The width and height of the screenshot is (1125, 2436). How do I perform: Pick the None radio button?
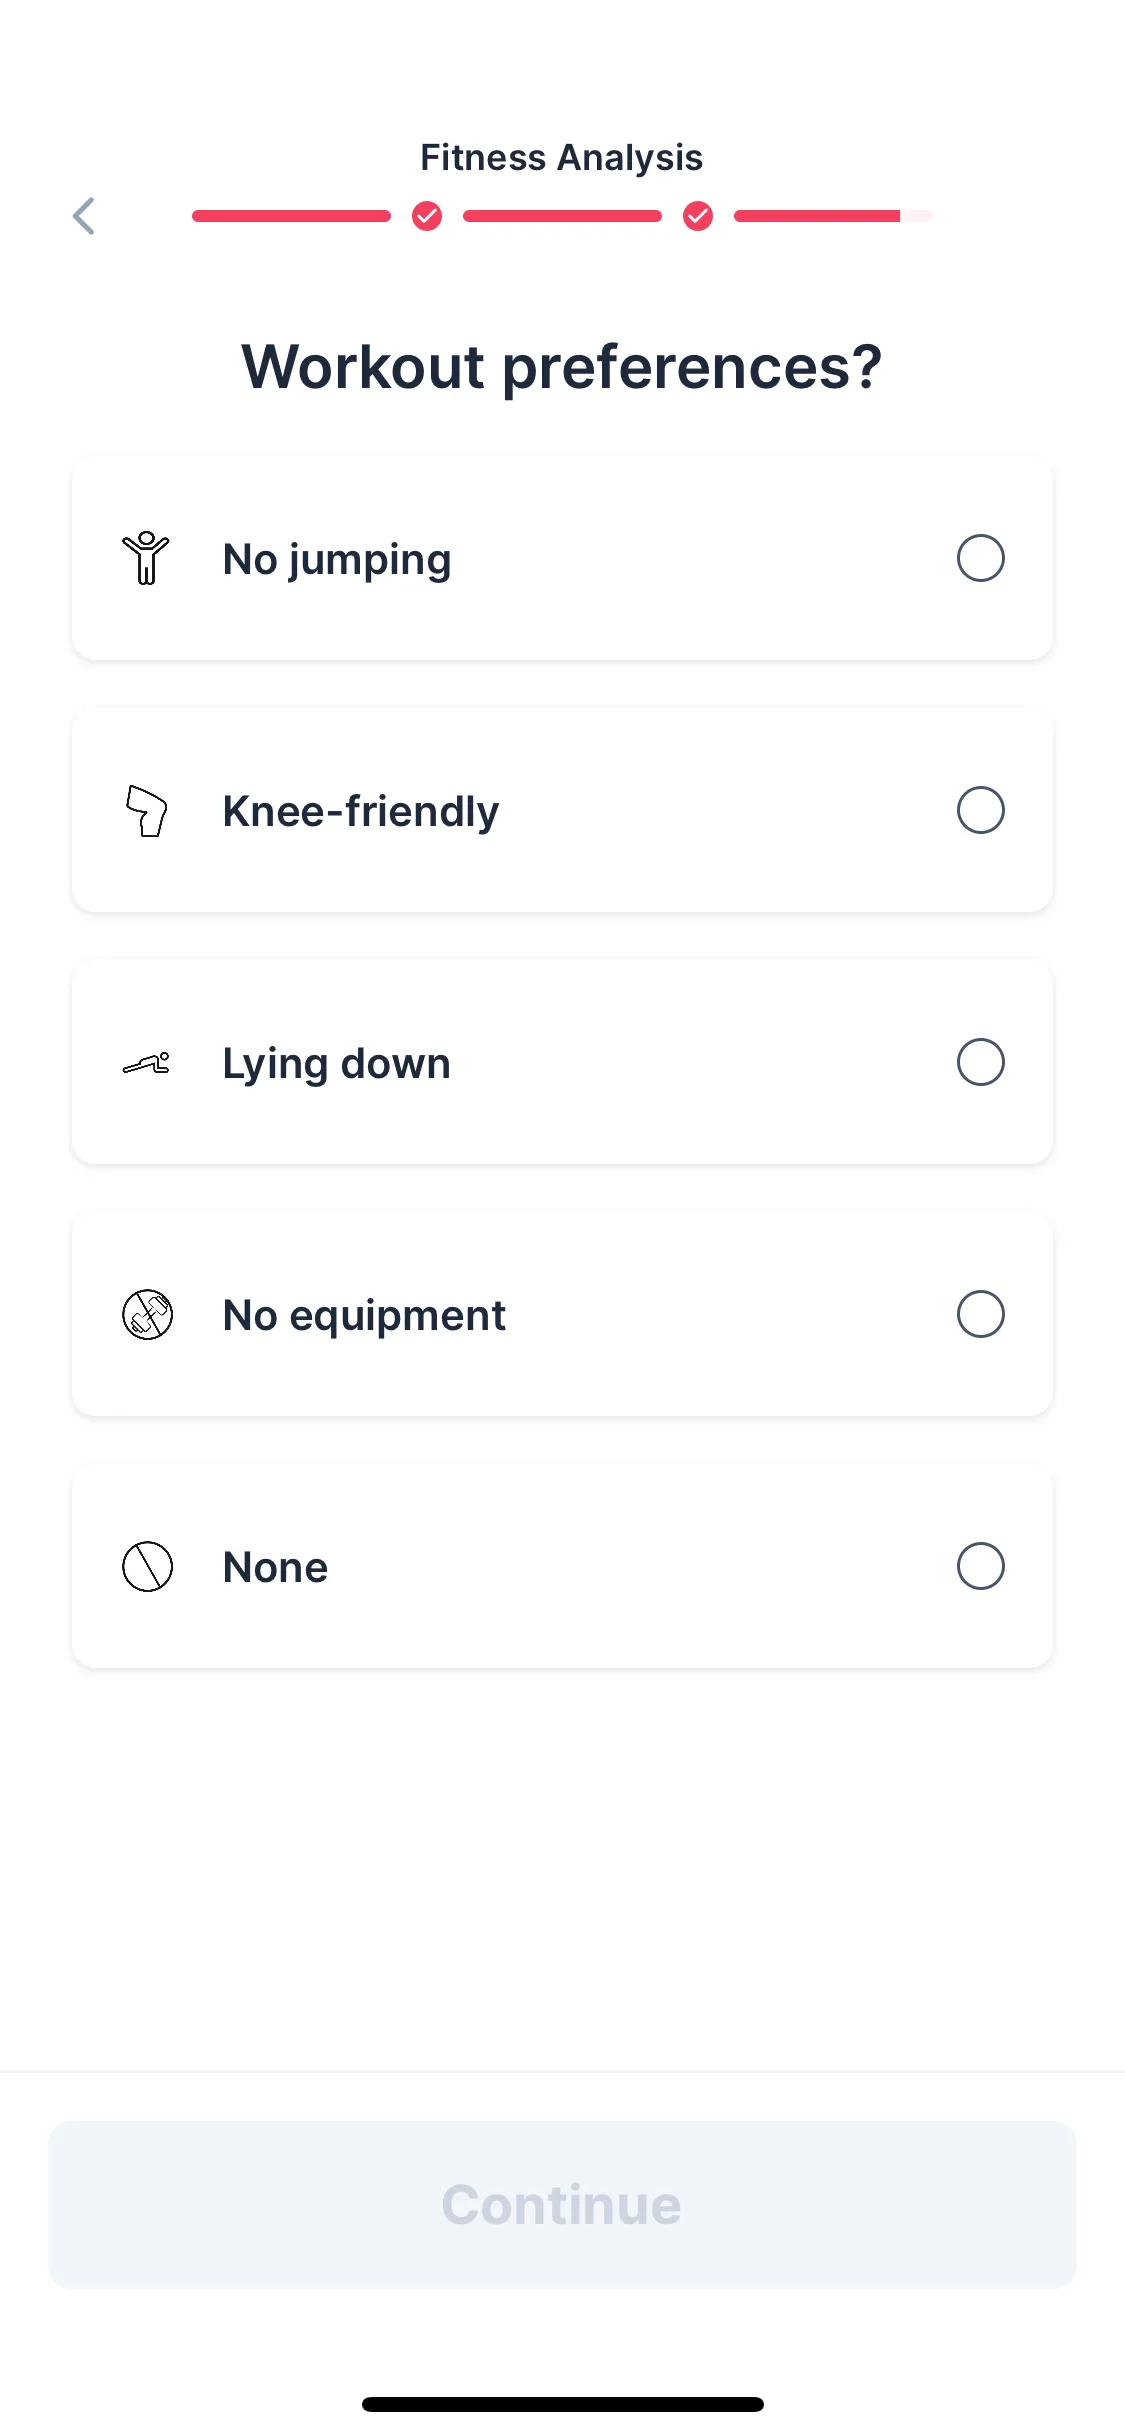(x=980, y=1566)
